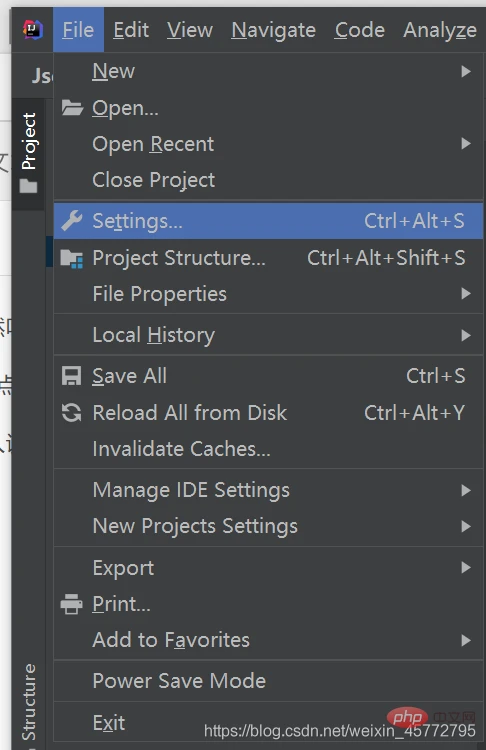Click the IntelliJ IDEA logo icon
Screen dimensions: 486x750
click(x=33, y=30)
